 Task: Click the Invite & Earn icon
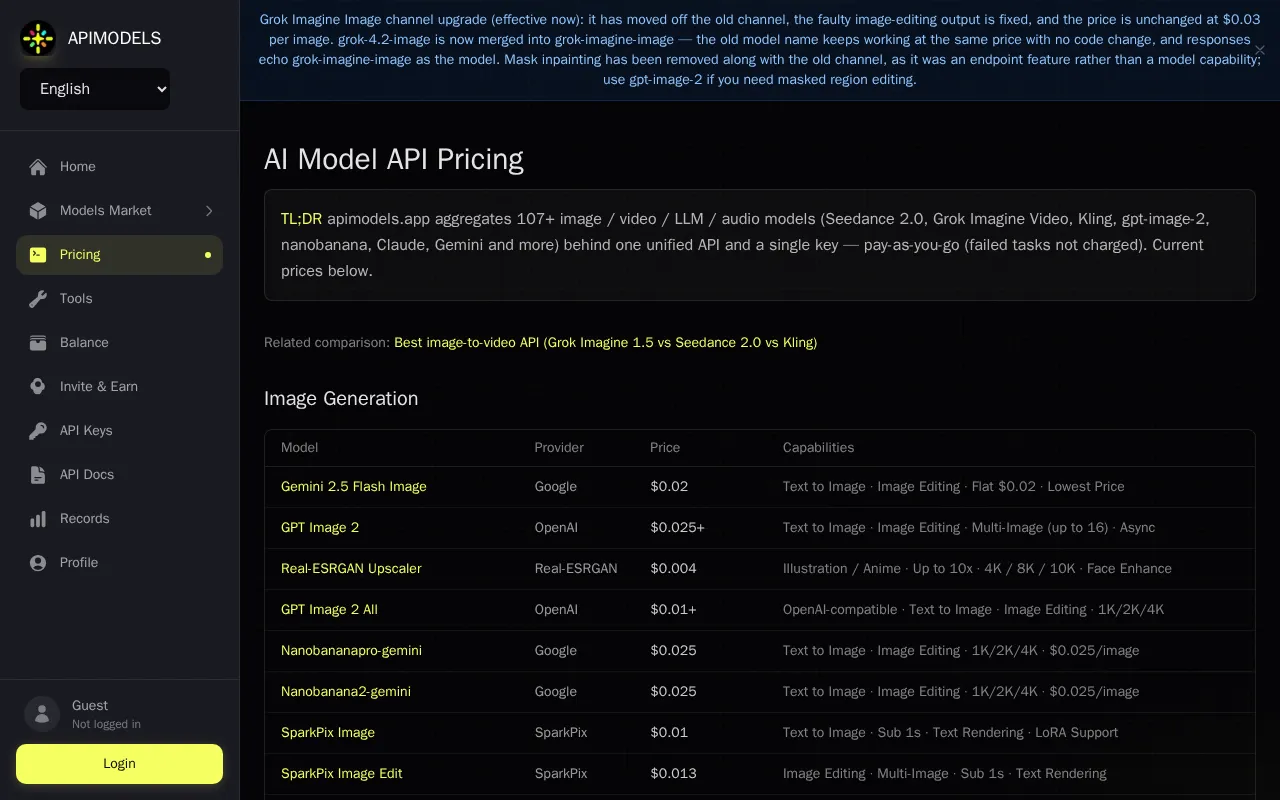[x=38, y=387]
